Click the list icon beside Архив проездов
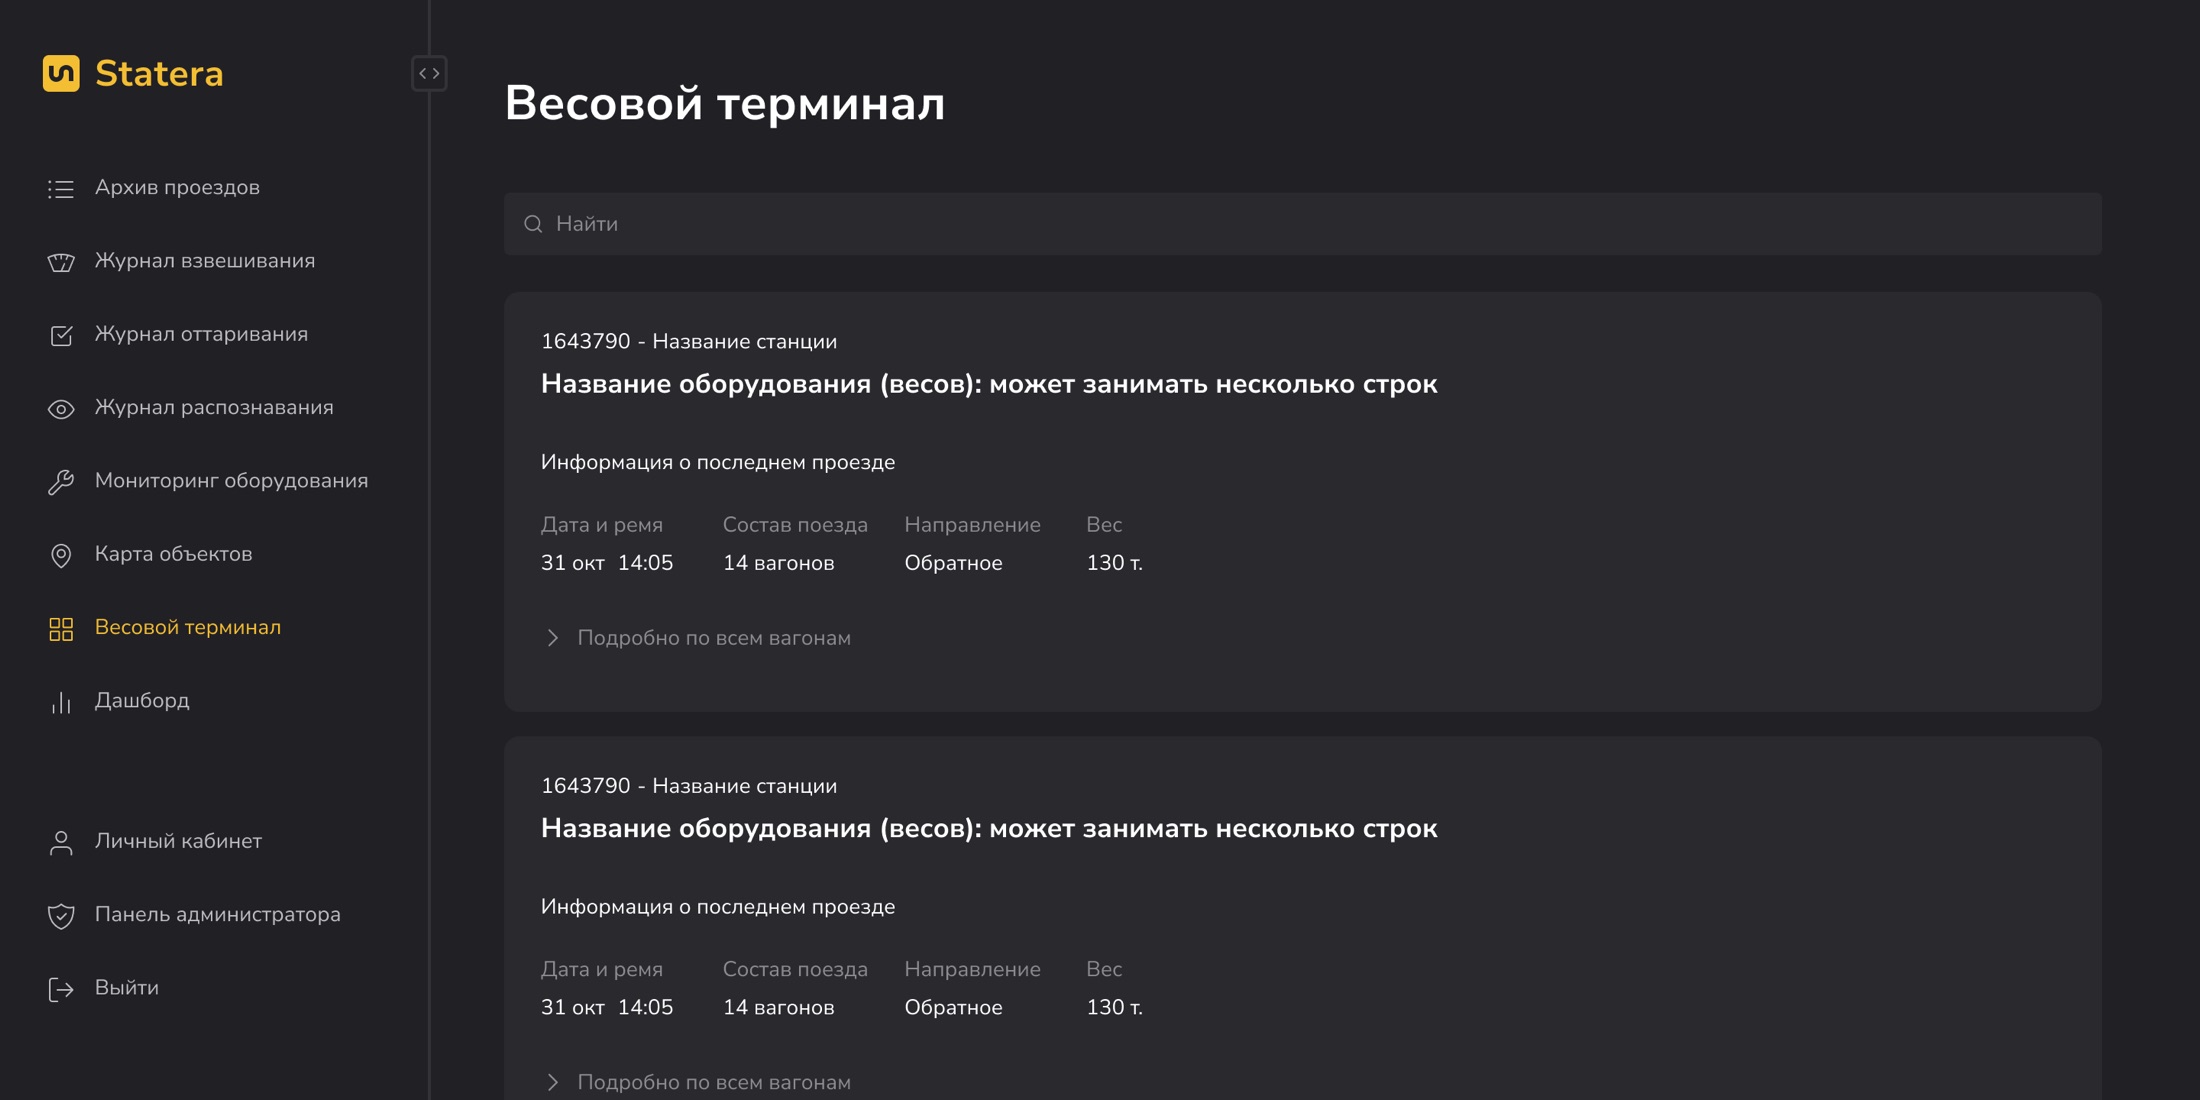2200x1100 pixels. coord(61,188)
